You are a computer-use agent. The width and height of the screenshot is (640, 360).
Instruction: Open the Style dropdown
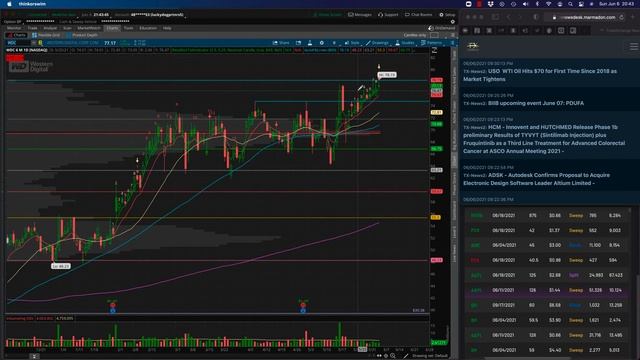(352, 42)
